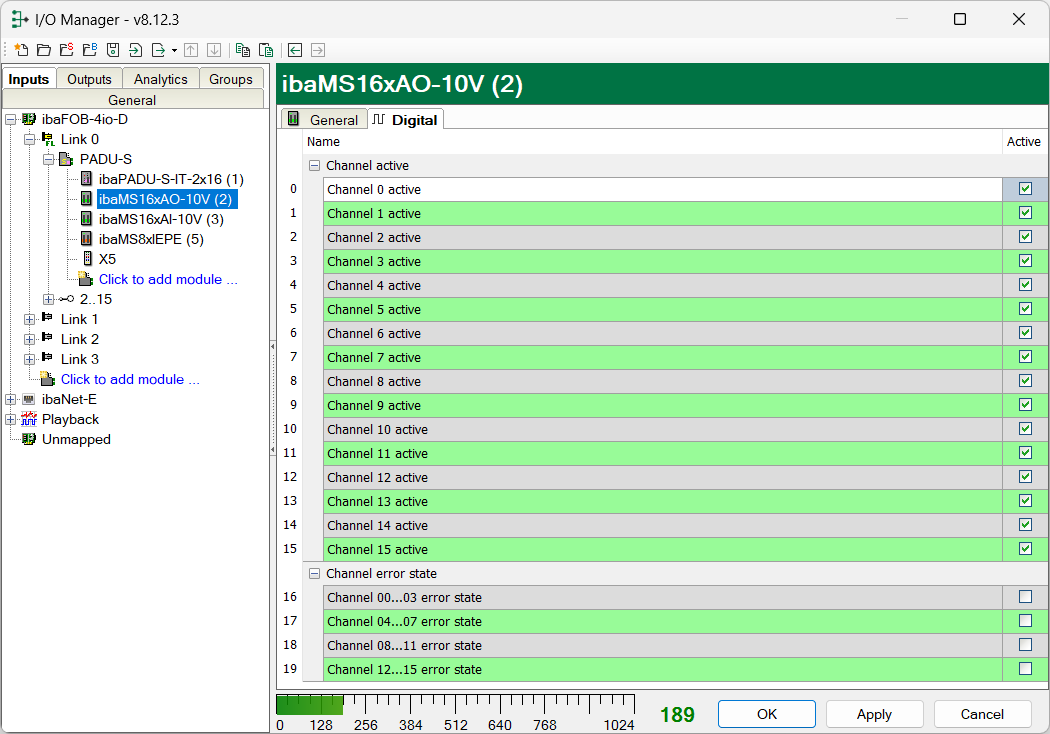Screen dimensions: 1050x734
Task: Uncheck Channel 3 active checkbox
Action: click(1025, 261)
